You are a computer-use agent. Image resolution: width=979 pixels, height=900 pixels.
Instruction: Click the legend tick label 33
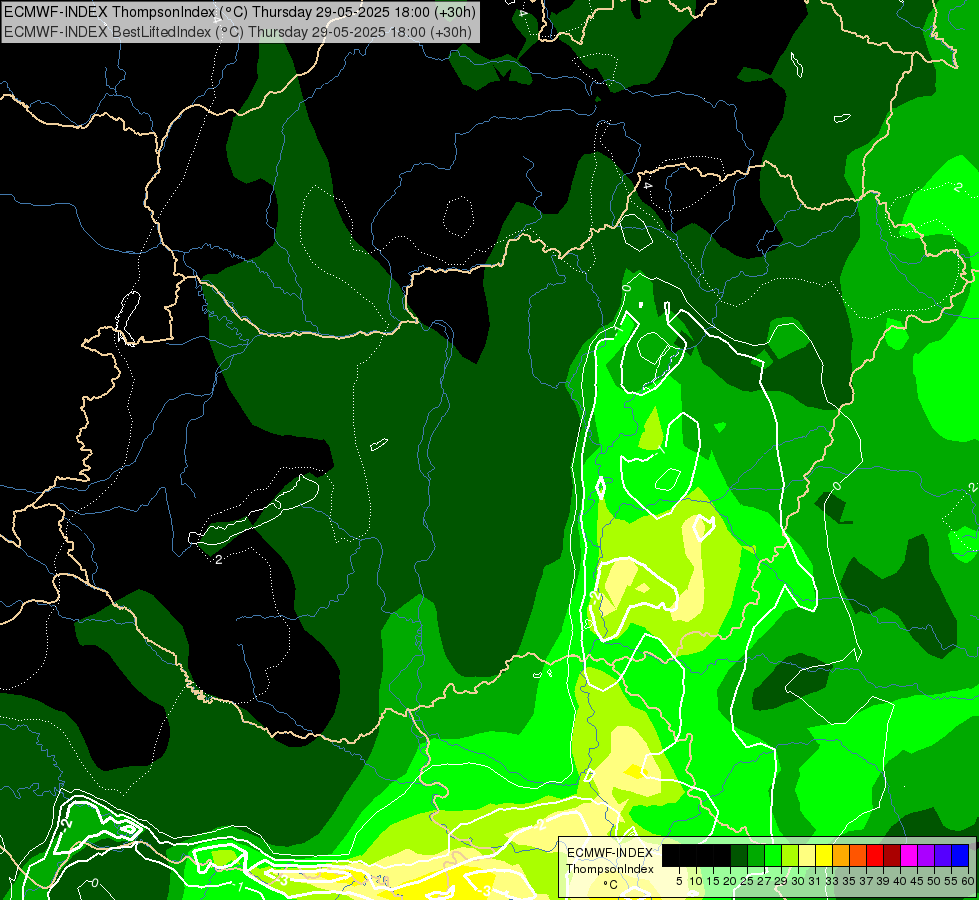[x=832, y=881]
